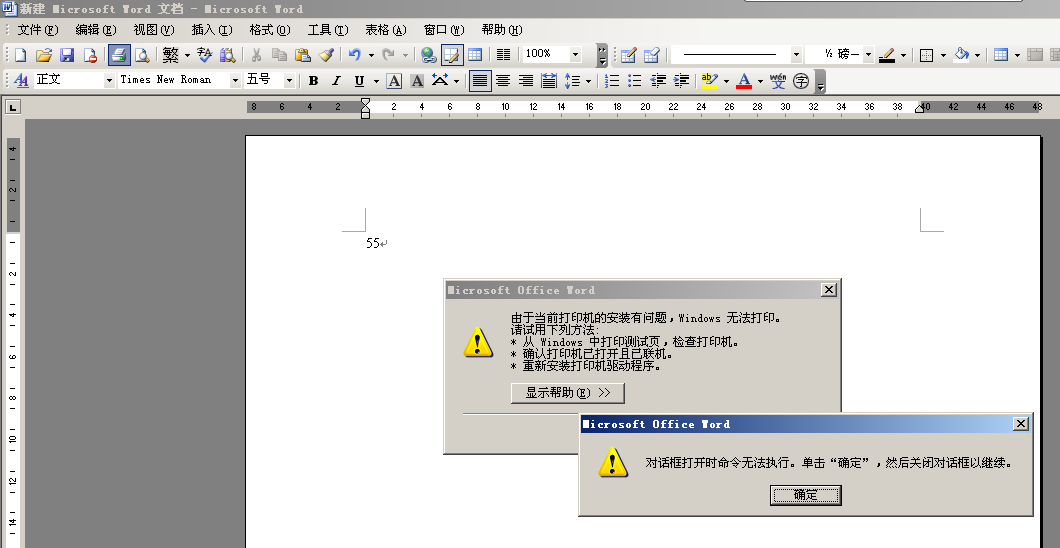Click the Copy icon

pos(279,55)
